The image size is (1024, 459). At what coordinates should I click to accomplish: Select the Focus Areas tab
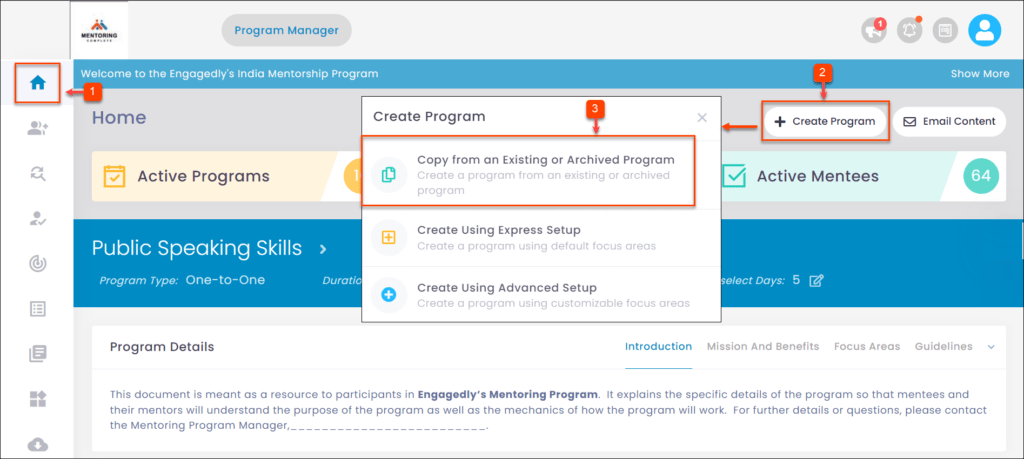tap(867, 347)
